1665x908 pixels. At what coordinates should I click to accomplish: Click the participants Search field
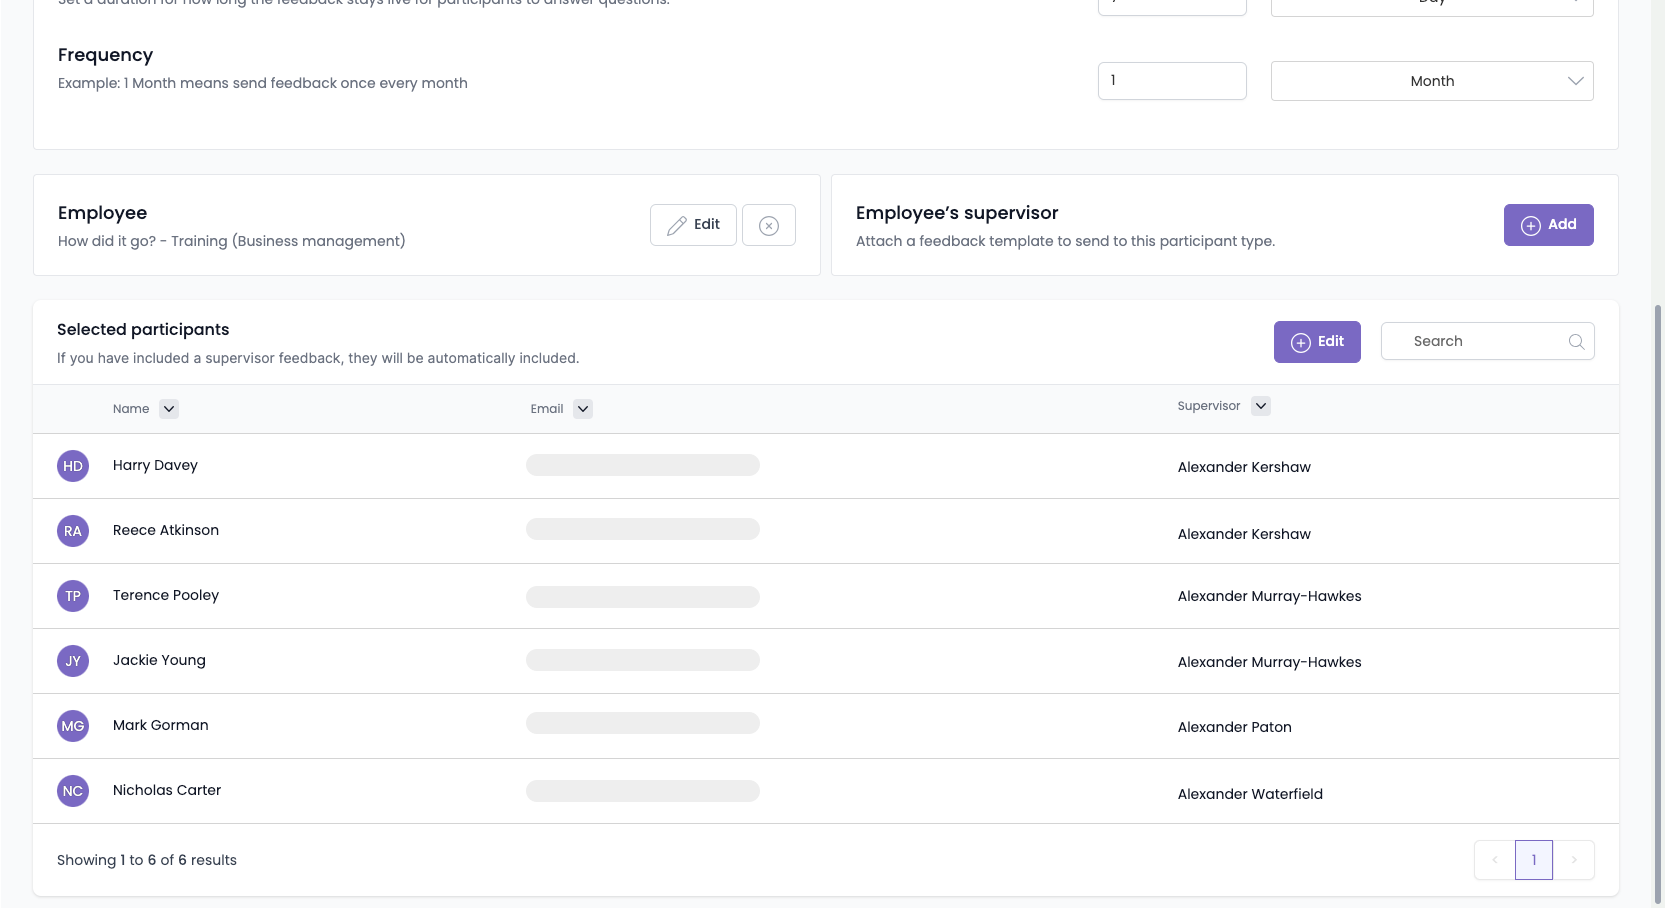click(1487, 341)
